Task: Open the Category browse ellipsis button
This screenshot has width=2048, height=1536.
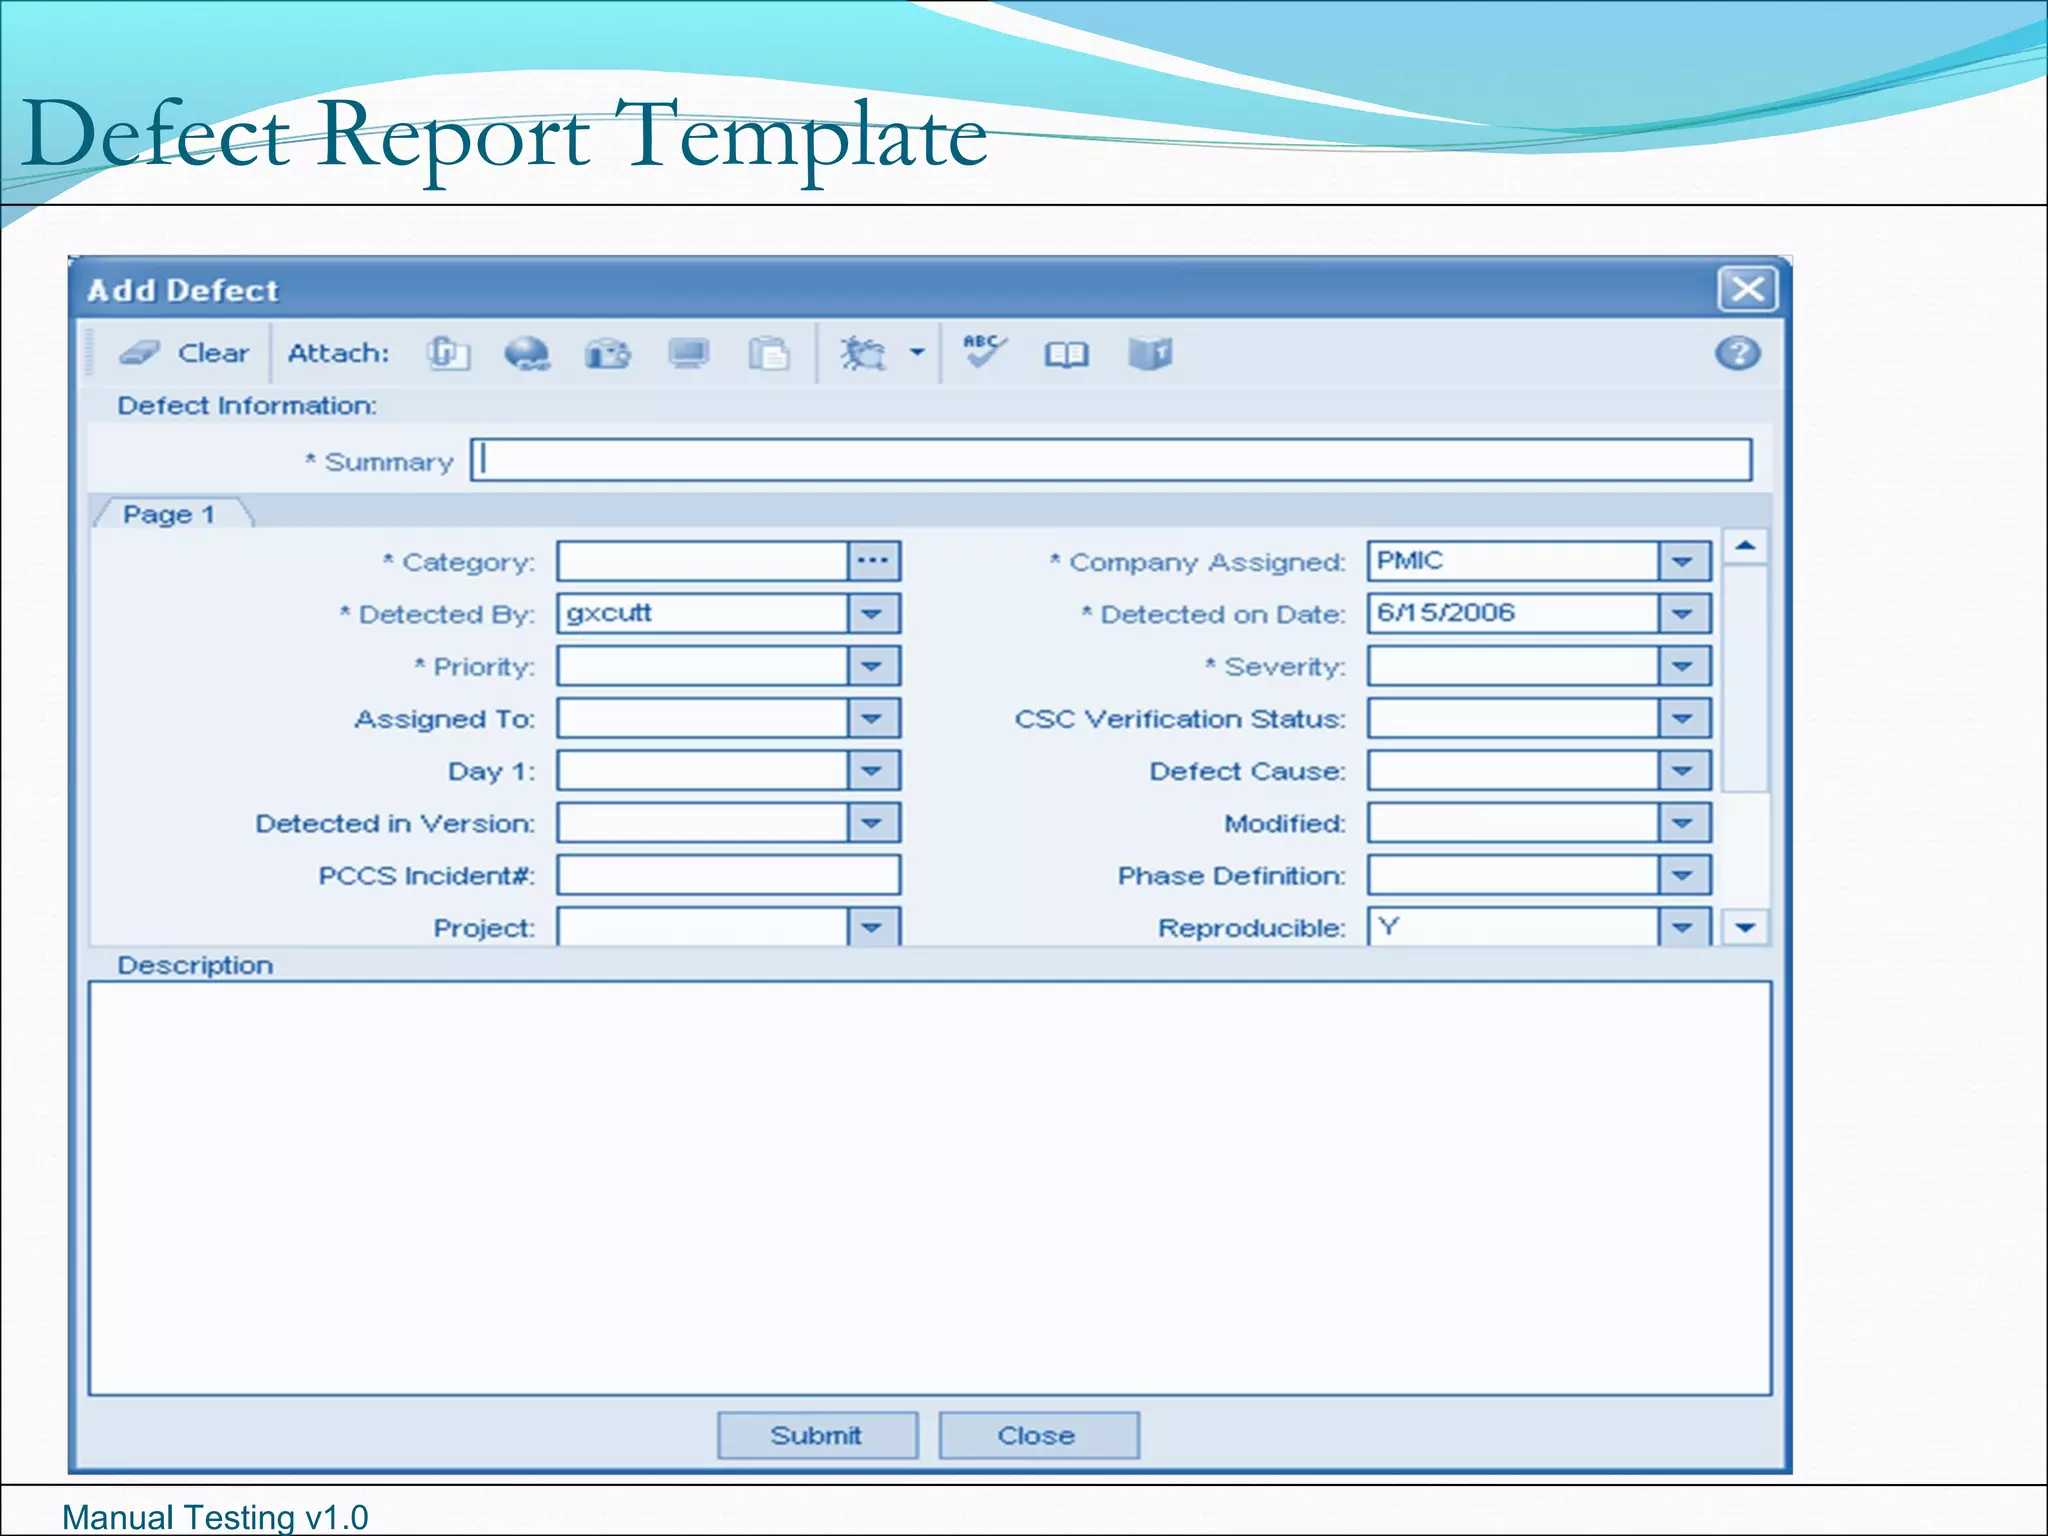Action: 873,561
